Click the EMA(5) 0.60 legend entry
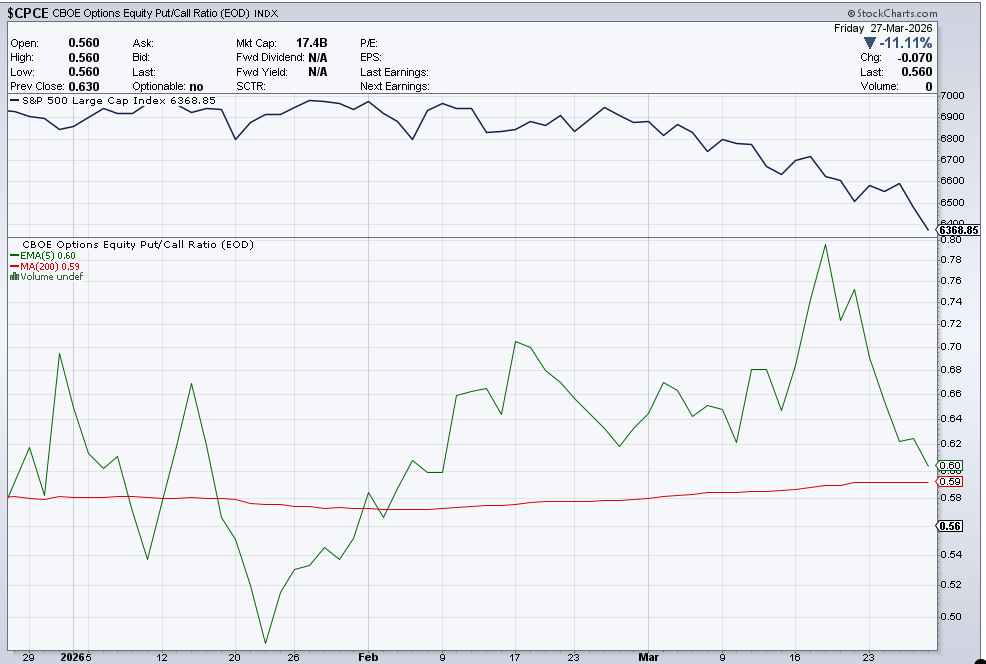 coord(43,255)
